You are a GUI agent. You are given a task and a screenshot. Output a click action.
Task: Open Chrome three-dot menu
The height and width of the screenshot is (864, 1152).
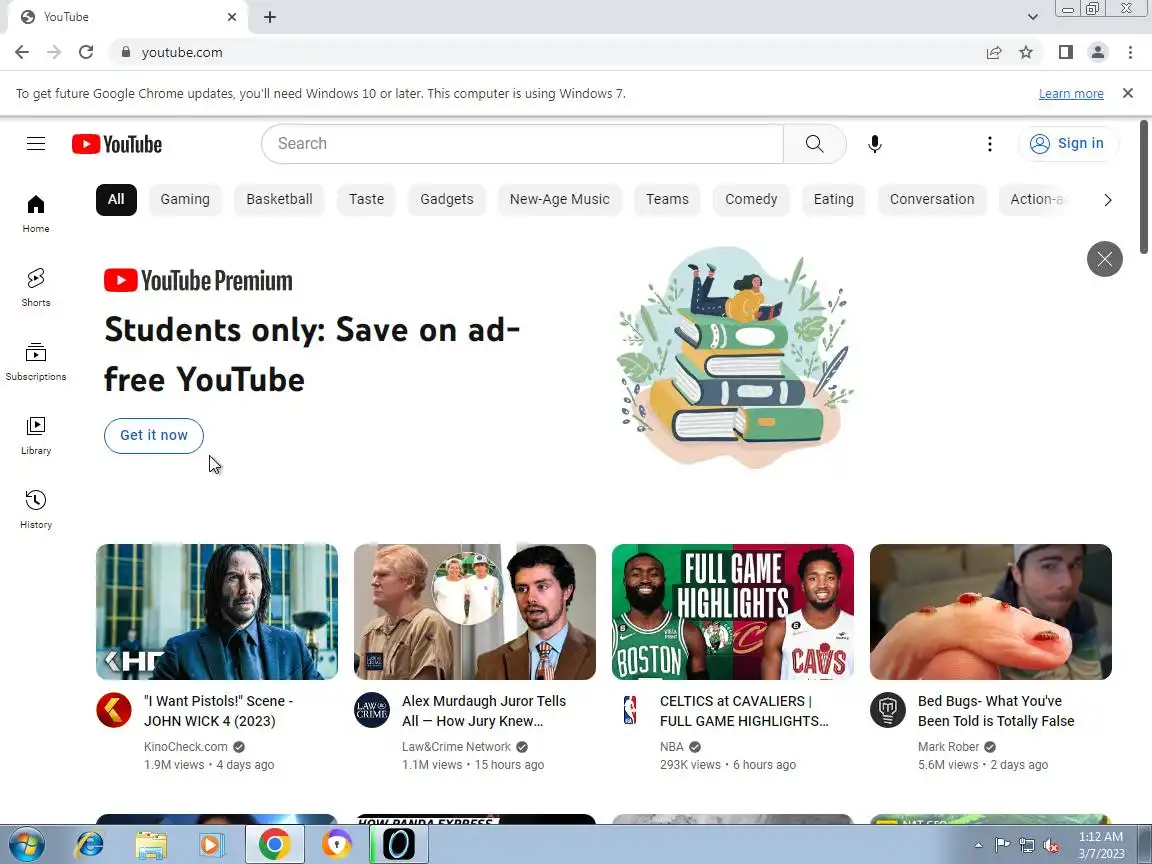point(1130,52)
